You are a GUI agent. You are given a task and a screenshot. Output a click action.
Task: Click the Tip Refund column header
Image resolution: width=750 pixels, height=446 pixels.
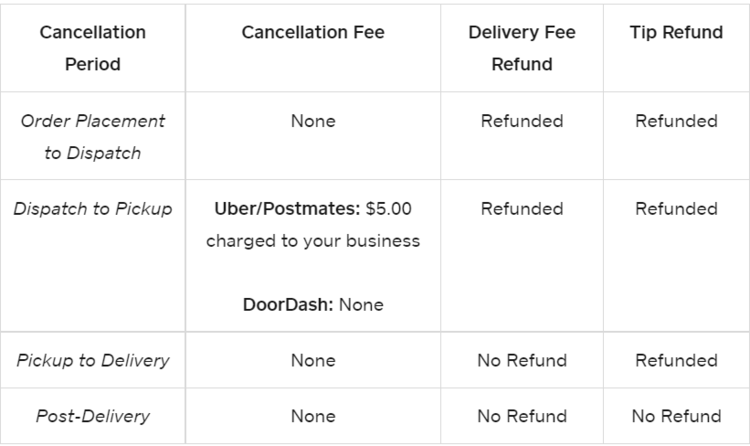coord(677,32)
